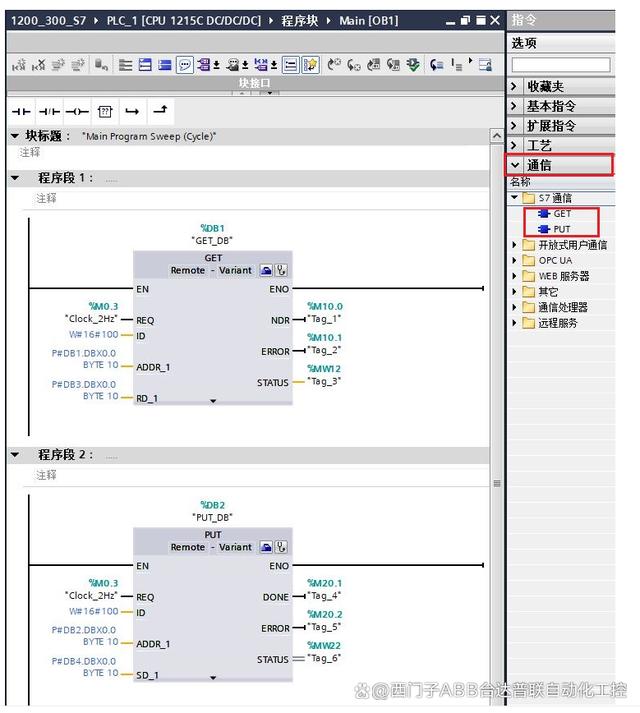Open configuration icon on PUT block
640x713 pixels.
click(266, 547)
